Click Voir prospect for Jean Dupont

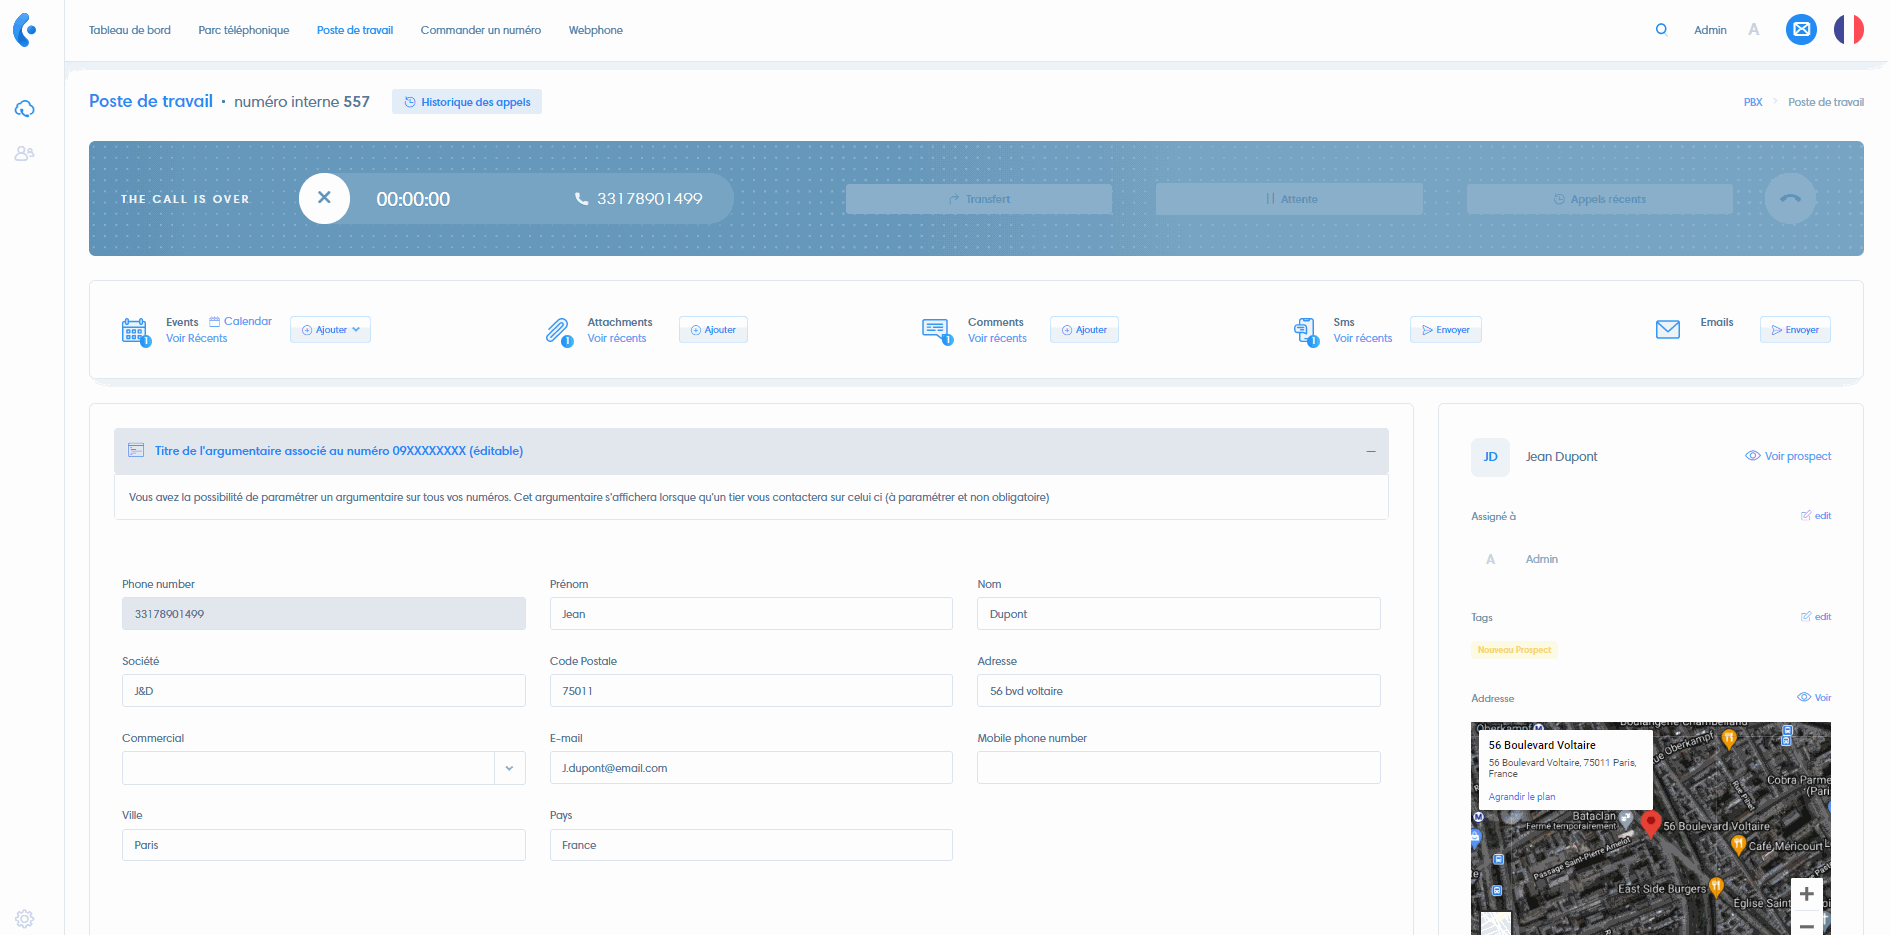1787,456
